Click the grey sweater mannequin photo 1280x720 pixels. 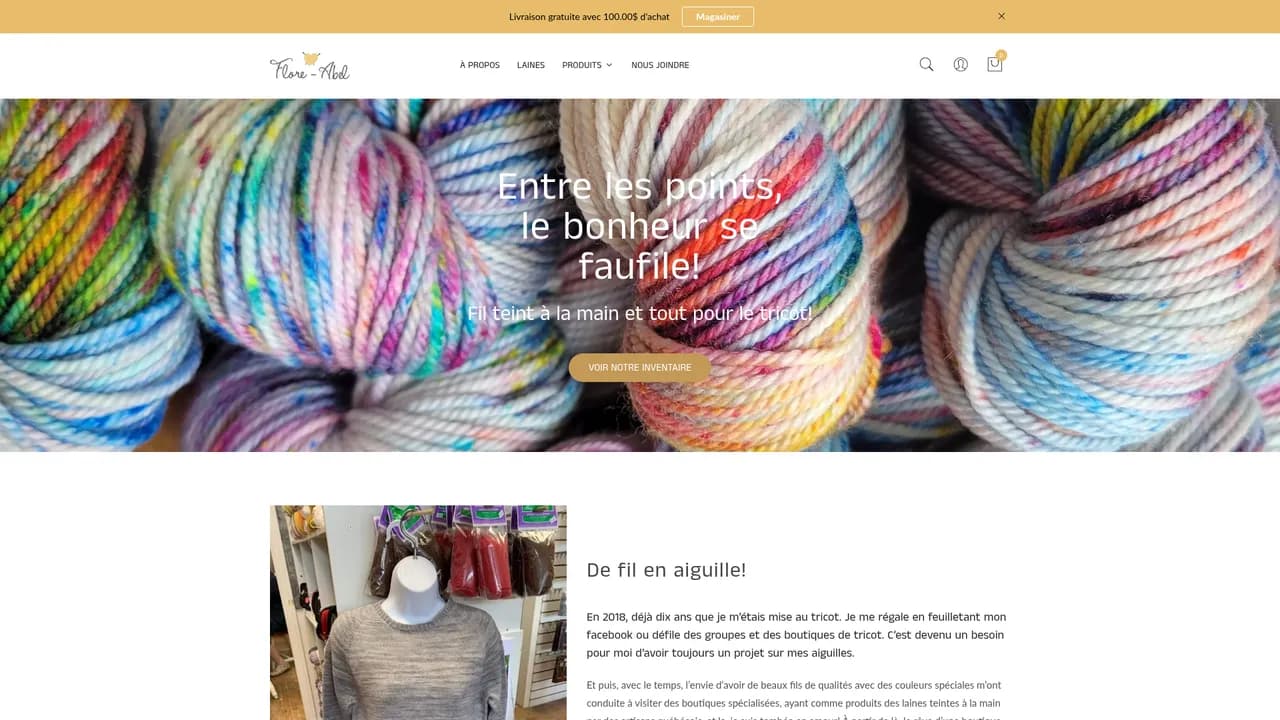click(x=418, y=612)
